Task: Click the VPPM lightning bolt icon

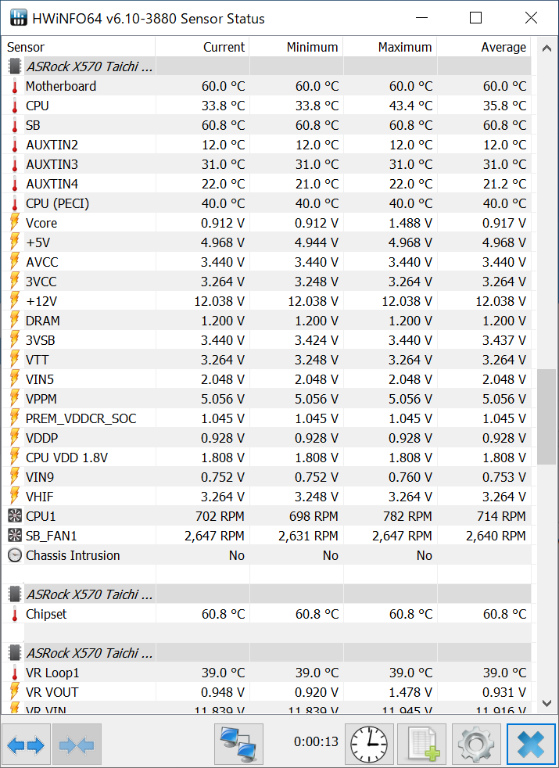Action: (15, 399)
